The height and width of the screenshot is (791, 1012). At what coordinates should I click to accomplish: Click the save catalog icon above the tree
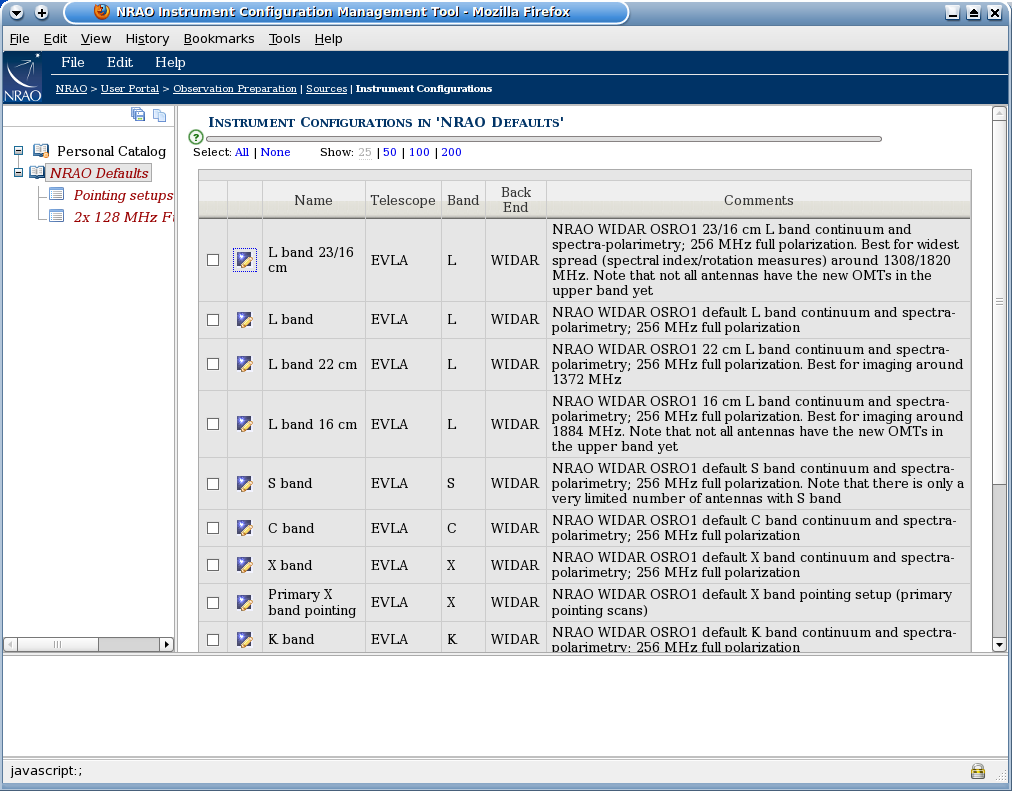coord(138,115)
